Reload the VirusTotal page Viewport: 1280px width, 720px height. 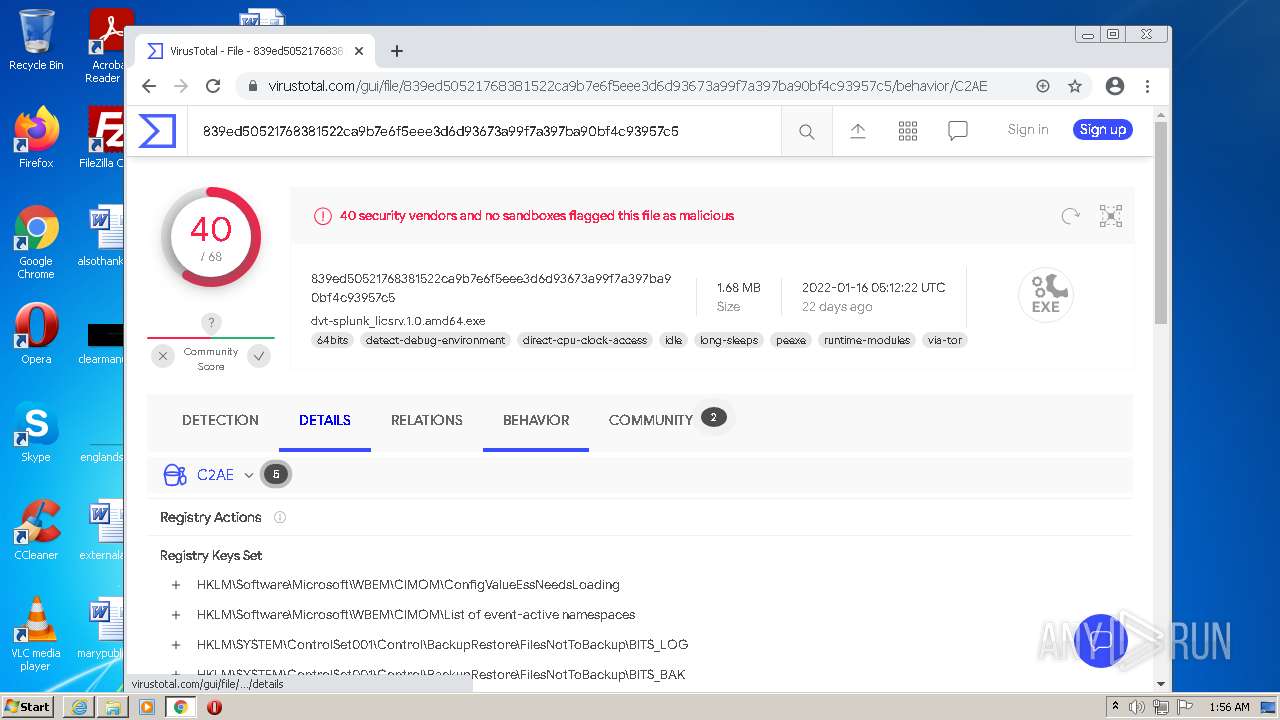point(212,86)
